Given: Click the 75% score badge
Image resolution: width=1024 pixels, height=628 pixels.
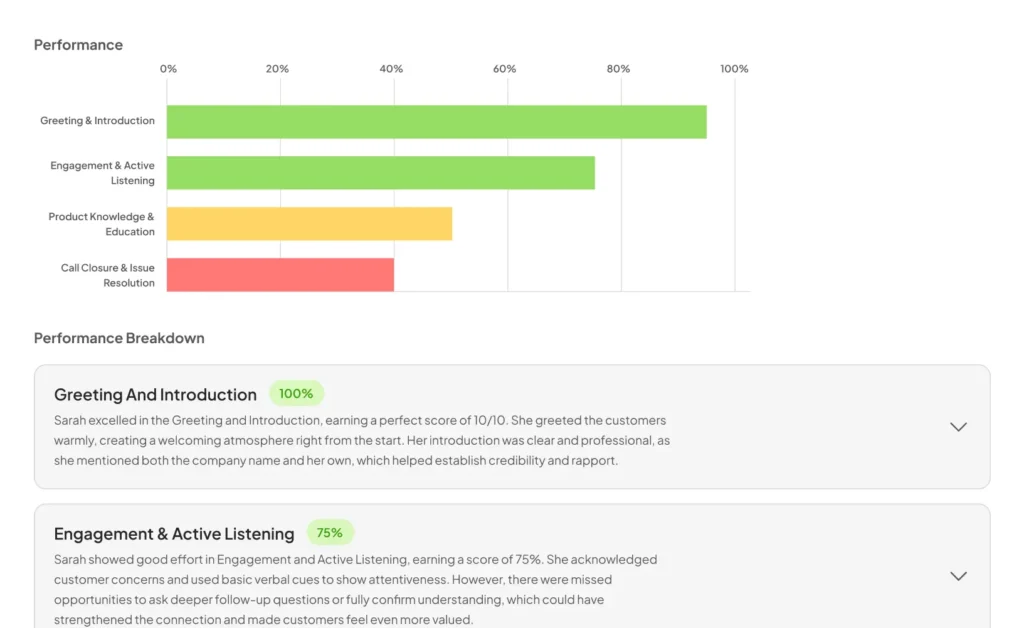Looking at the screenshot, I should (x=330, y=533).
